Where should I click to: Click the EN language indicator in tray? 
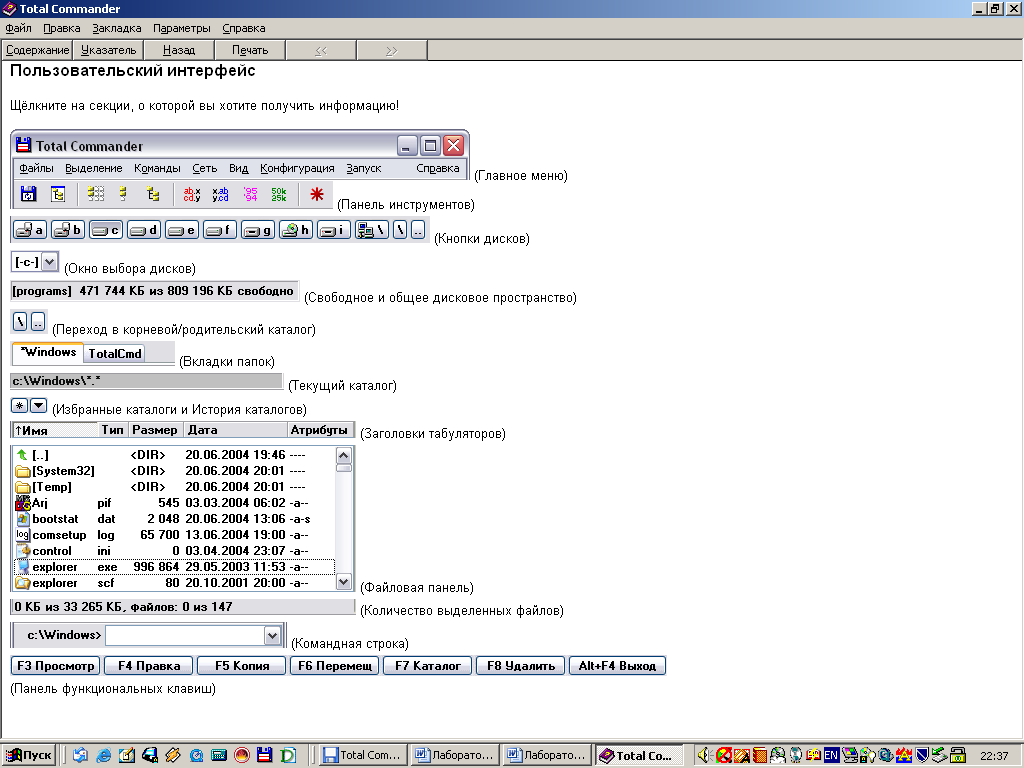[x=831, y=756]
